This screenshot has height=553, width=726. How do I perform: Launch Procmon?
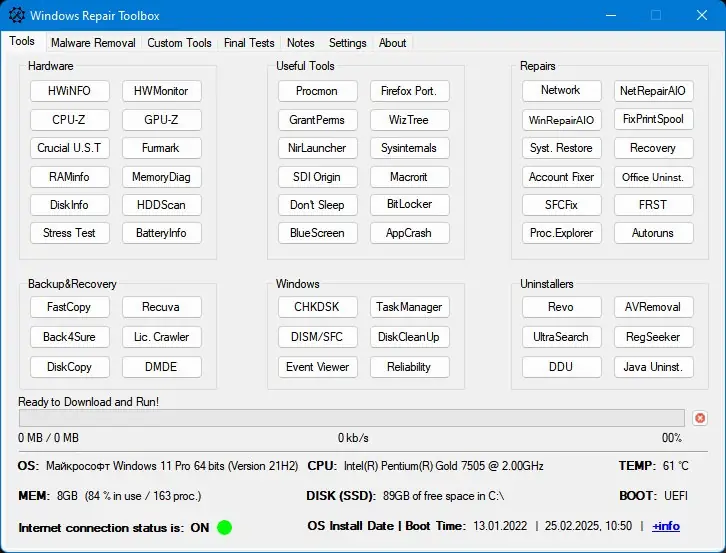point(317,91)
